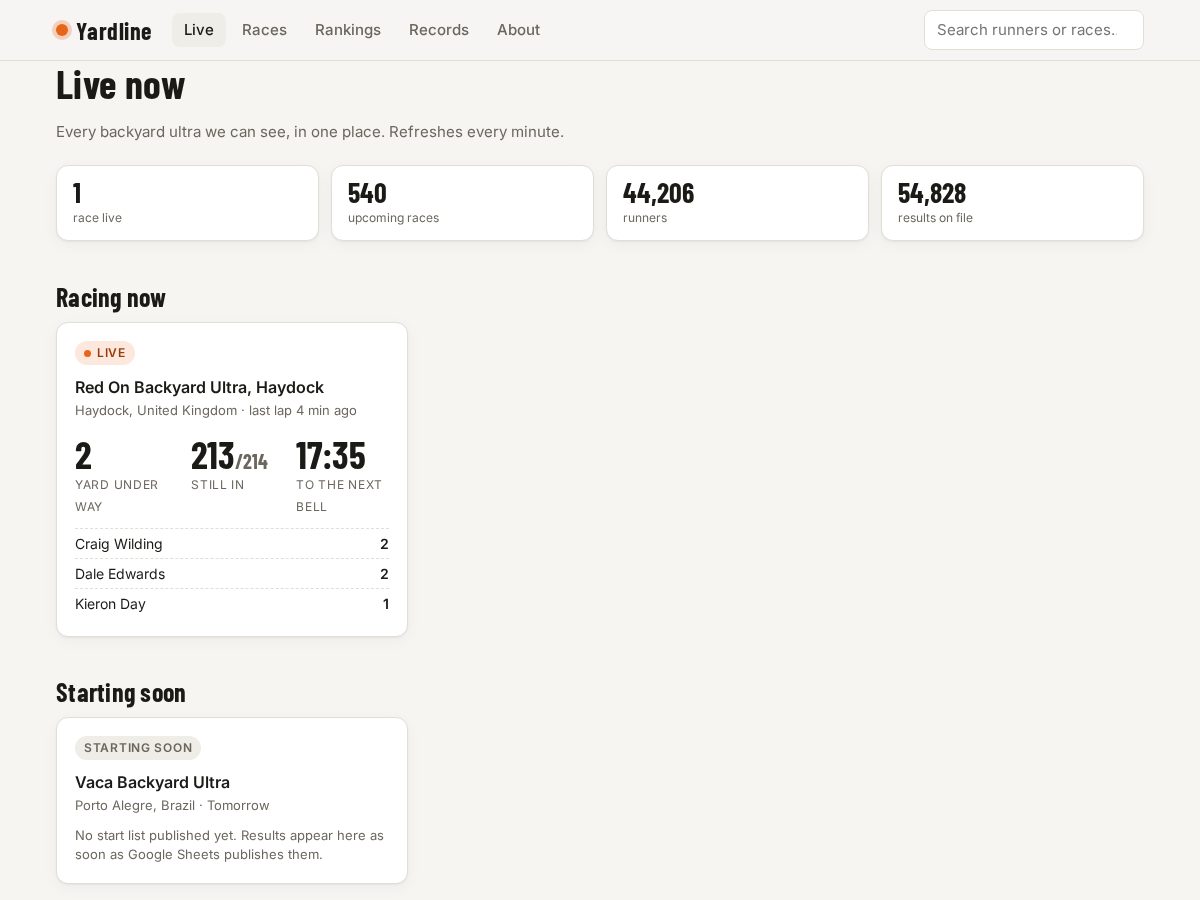Open the Vaca Backyard Ultra race
Viewport: 1200px width, 900px height.
click(152, 782)
